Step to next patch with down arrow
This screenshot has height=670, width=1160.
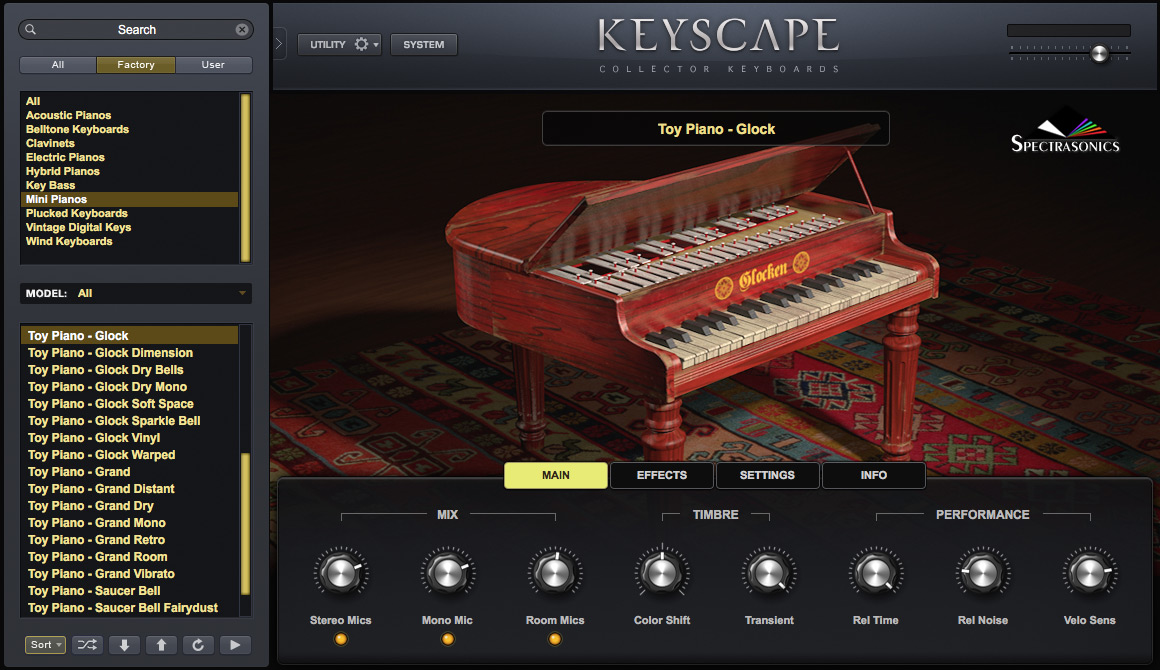(x=124, y=645)
